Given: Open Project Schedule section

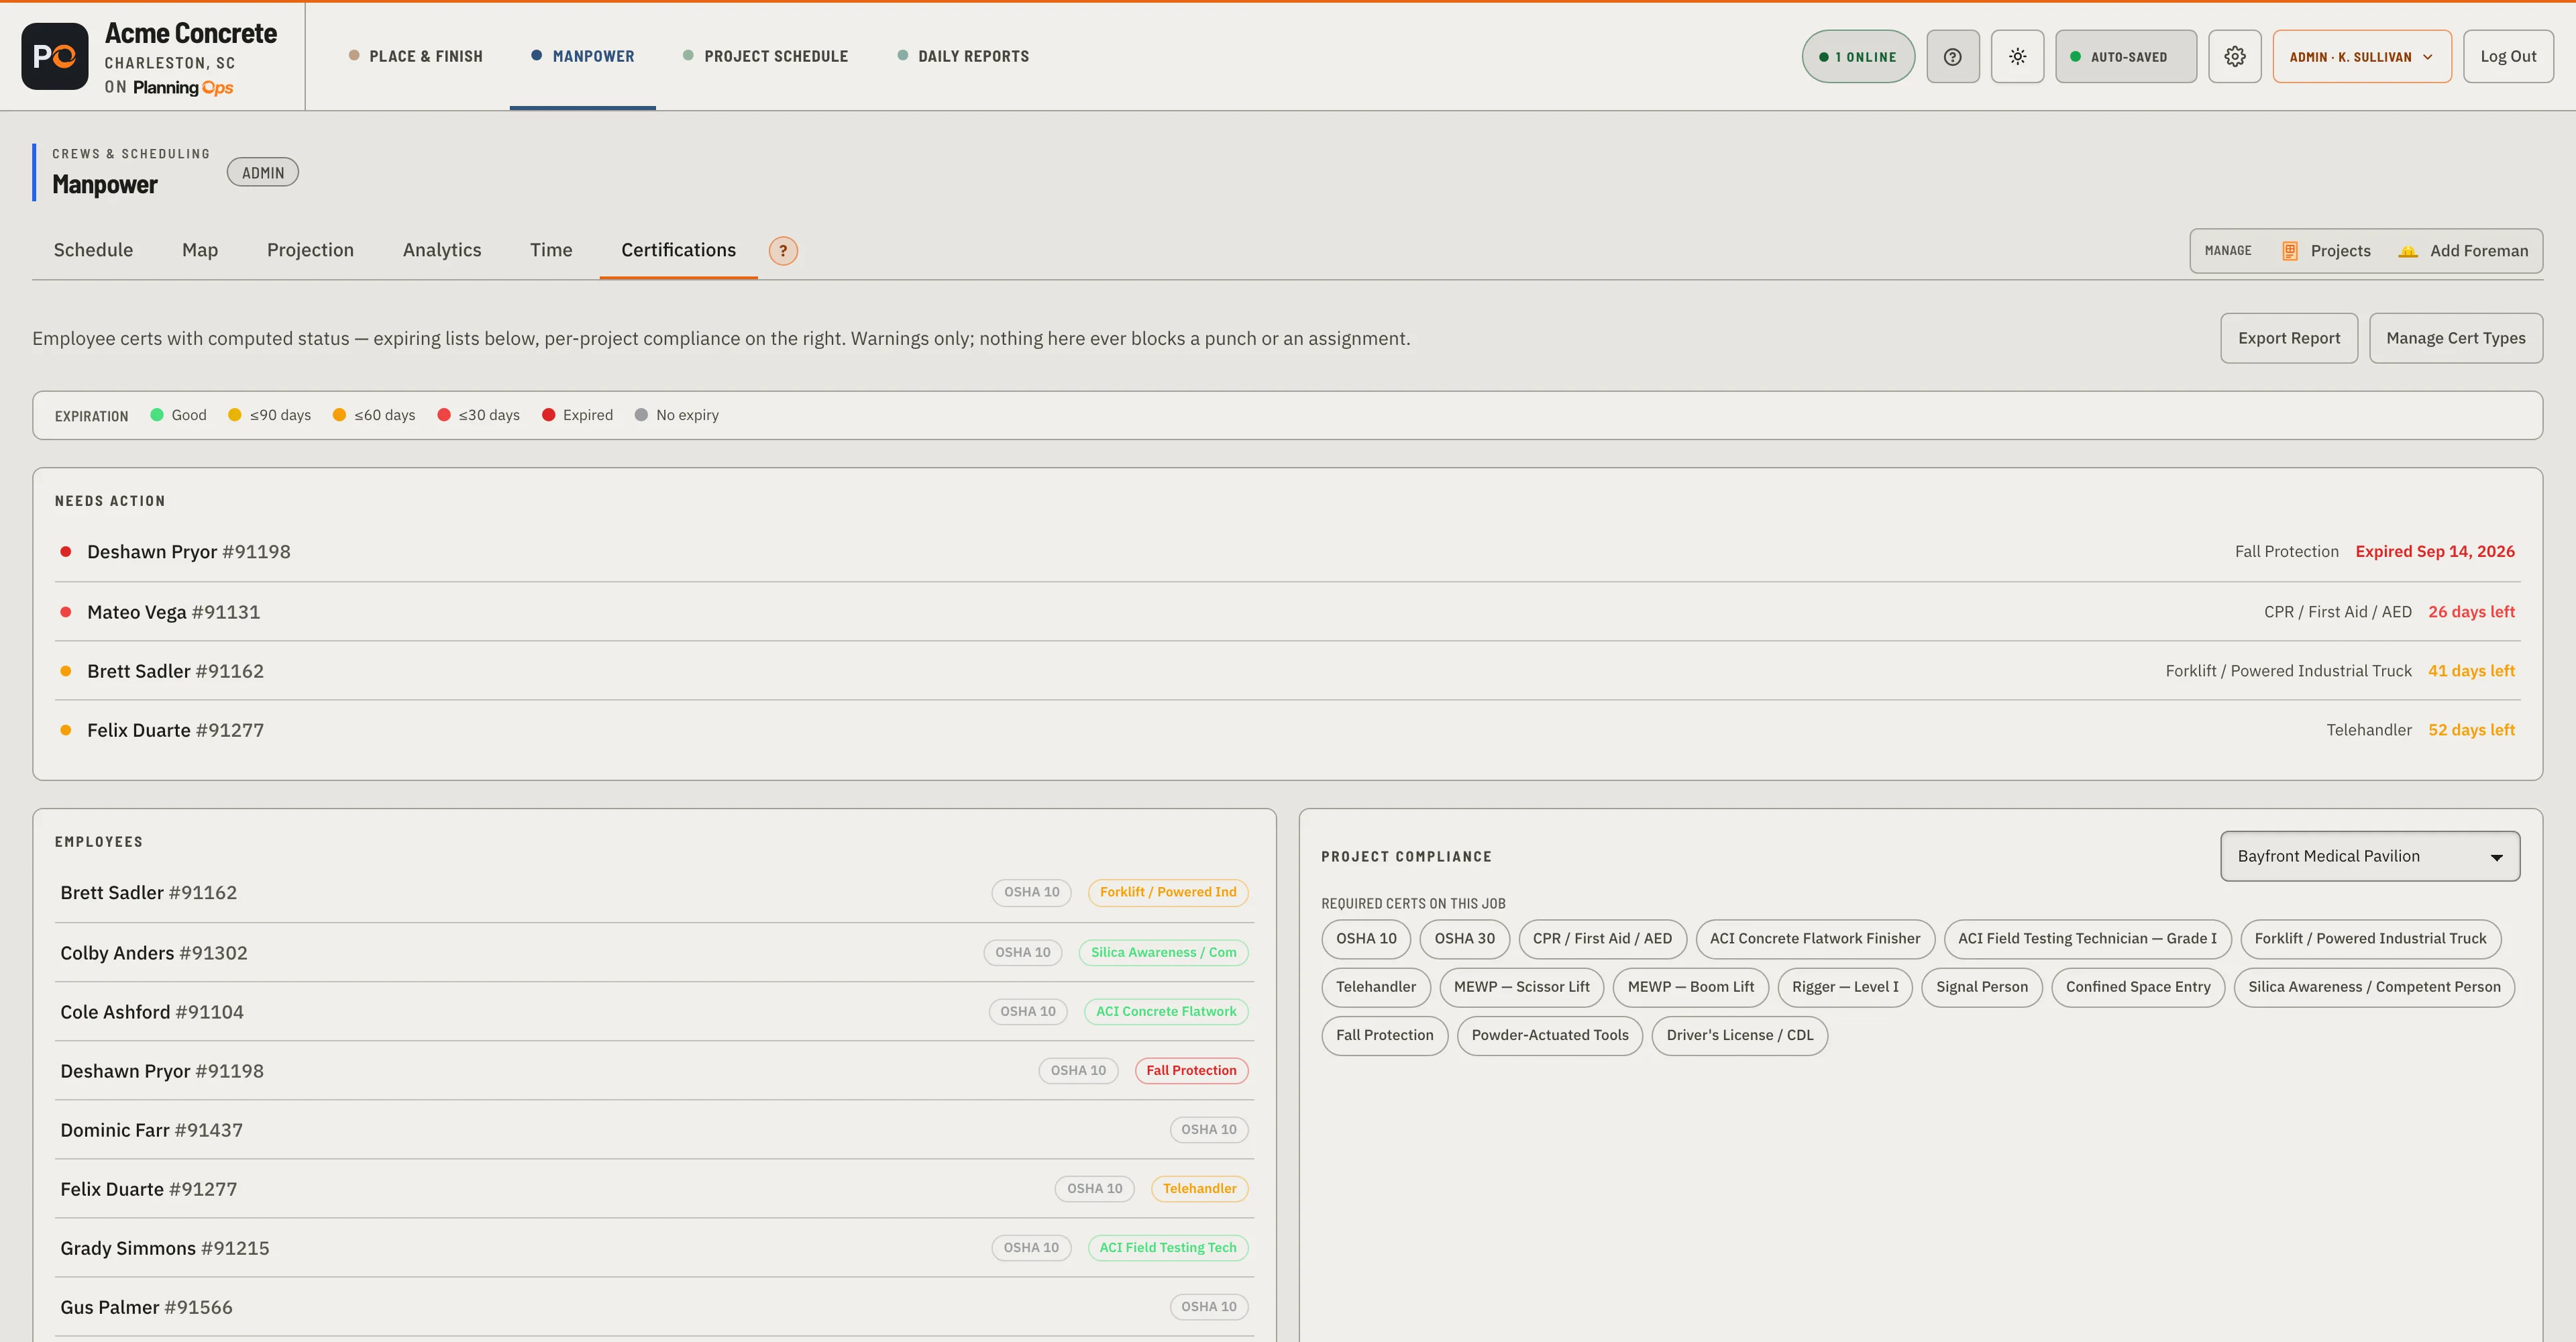Looking at the screenshot, I should click(765, 56).
